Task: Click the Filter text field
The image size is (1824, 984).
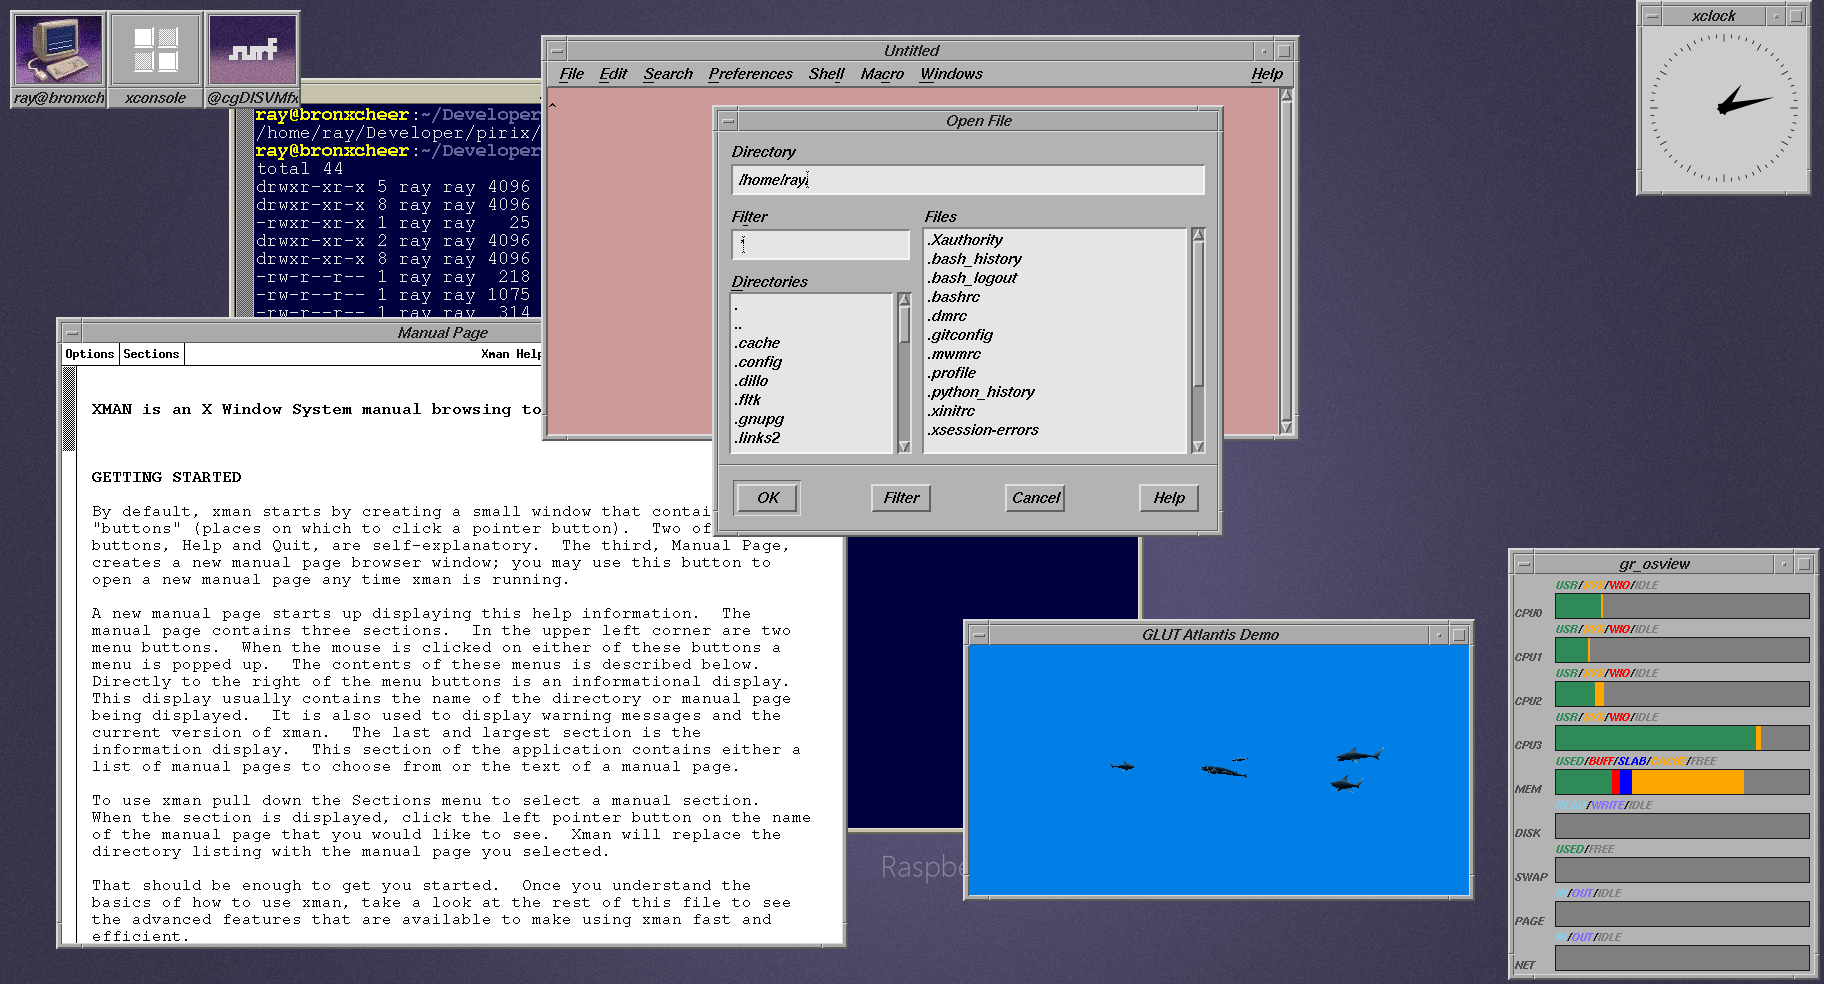Action: tap(821, 245)
